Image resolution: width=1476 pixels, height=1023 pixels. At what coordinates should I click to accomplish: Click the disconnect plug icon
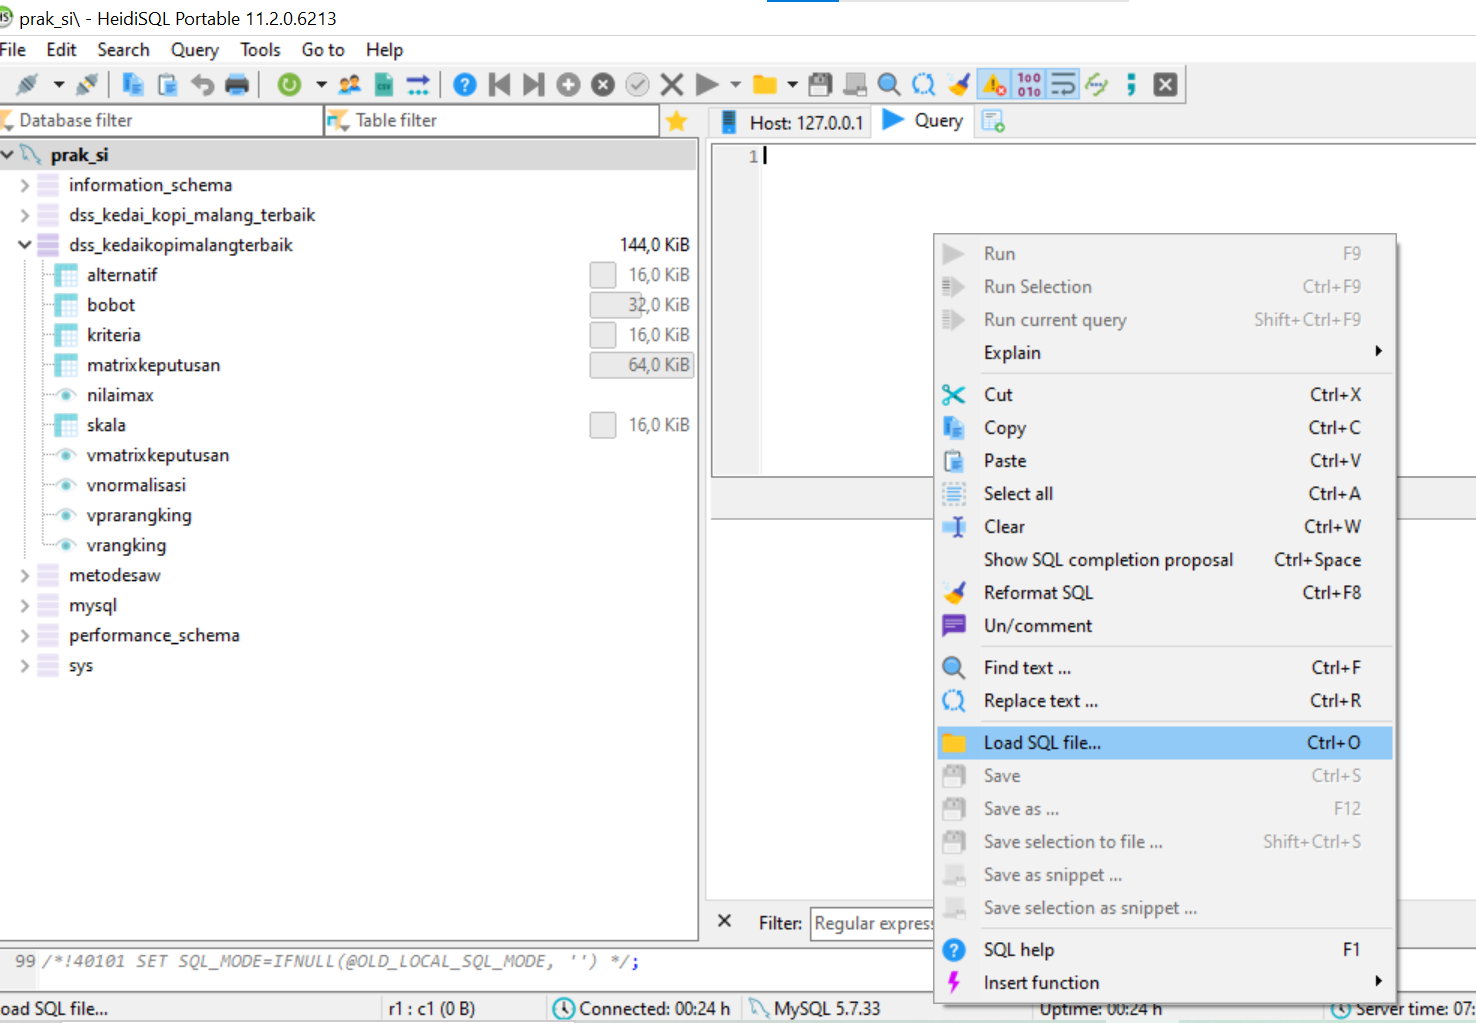point(87,85)
